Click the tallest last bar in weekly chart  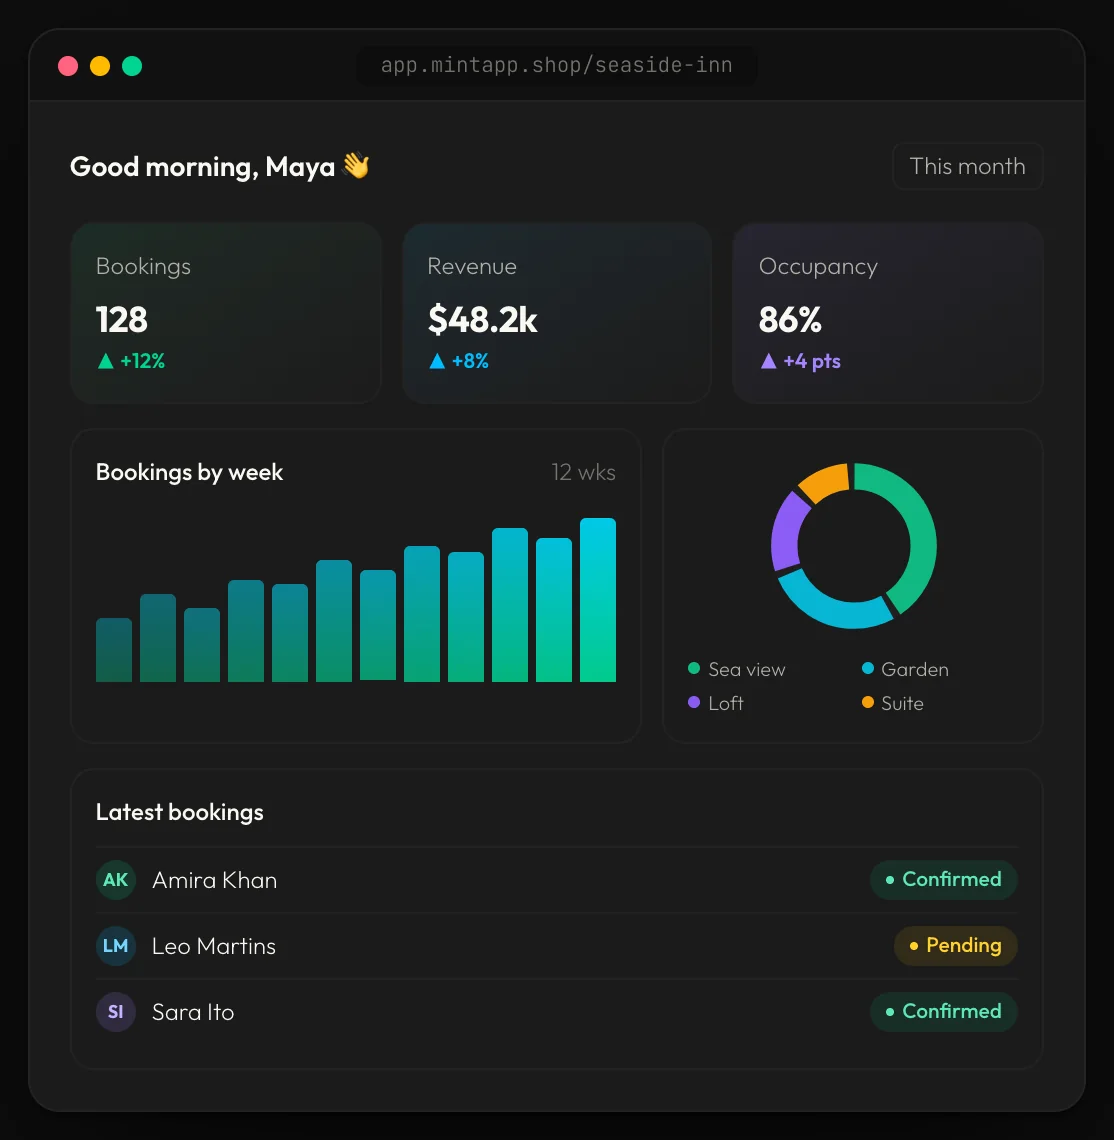pos(598,600)
